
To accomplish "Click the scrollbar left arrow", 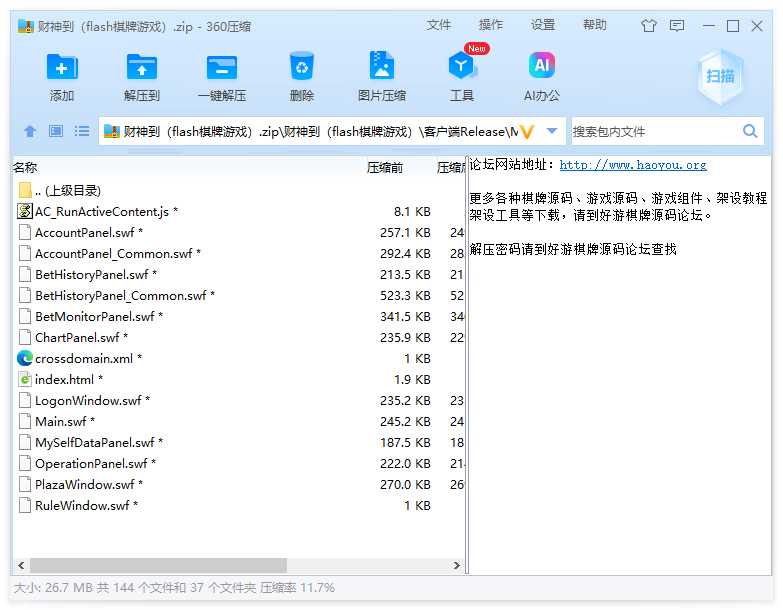I will (x=21, y=565).
